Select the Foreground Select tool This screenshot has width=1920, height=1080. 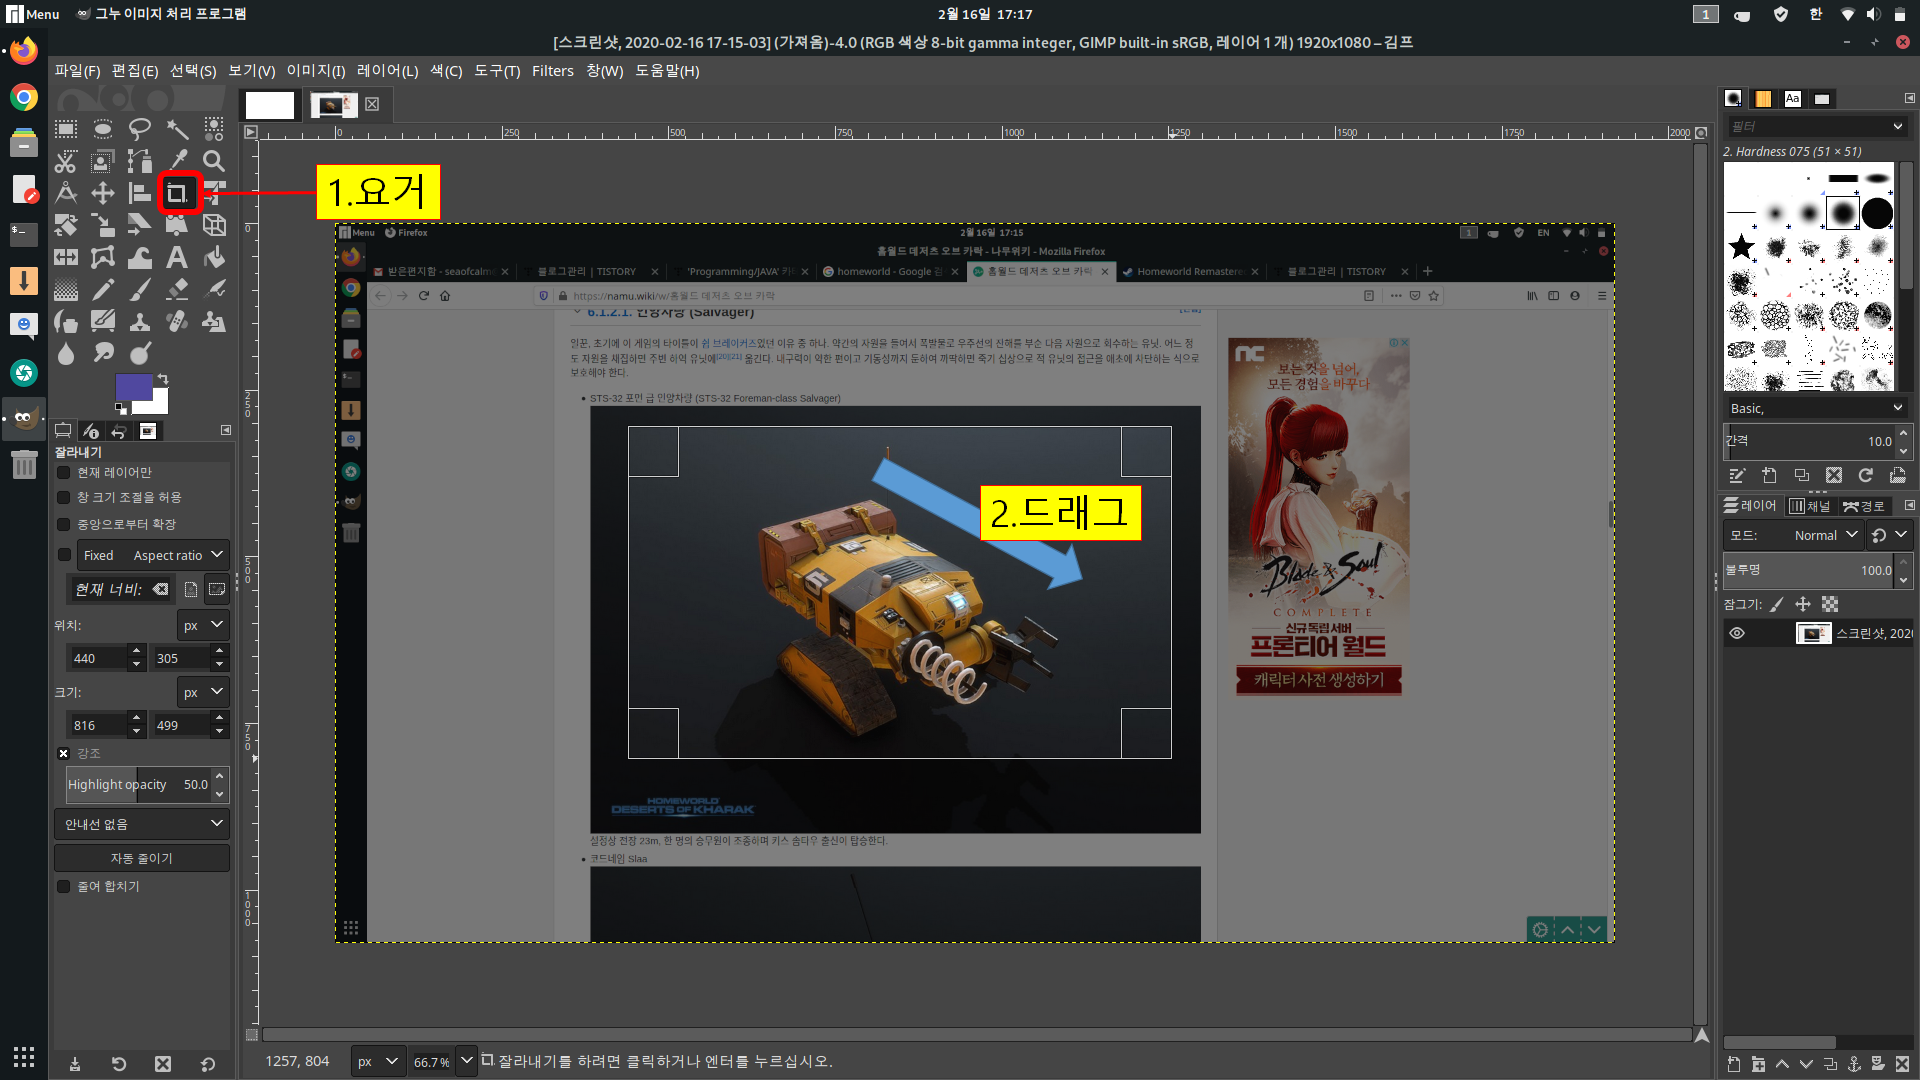103,161
